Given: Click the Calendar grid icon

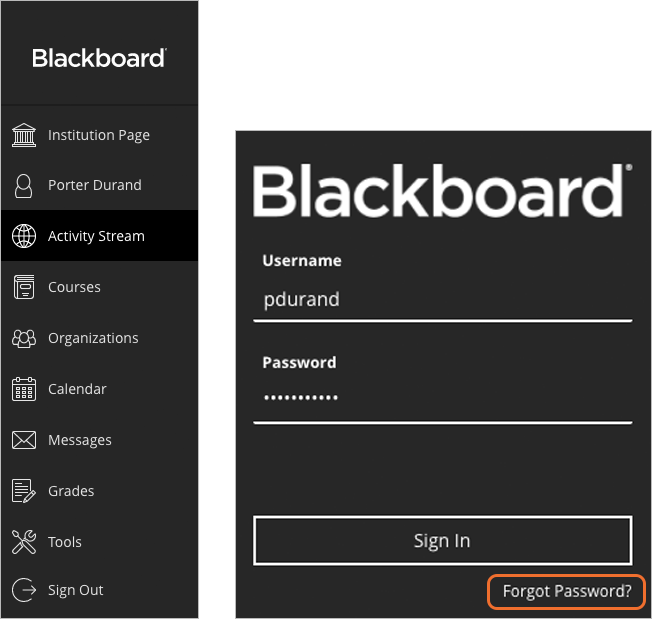Looking at the screenshot, I should tap(24, 389).
